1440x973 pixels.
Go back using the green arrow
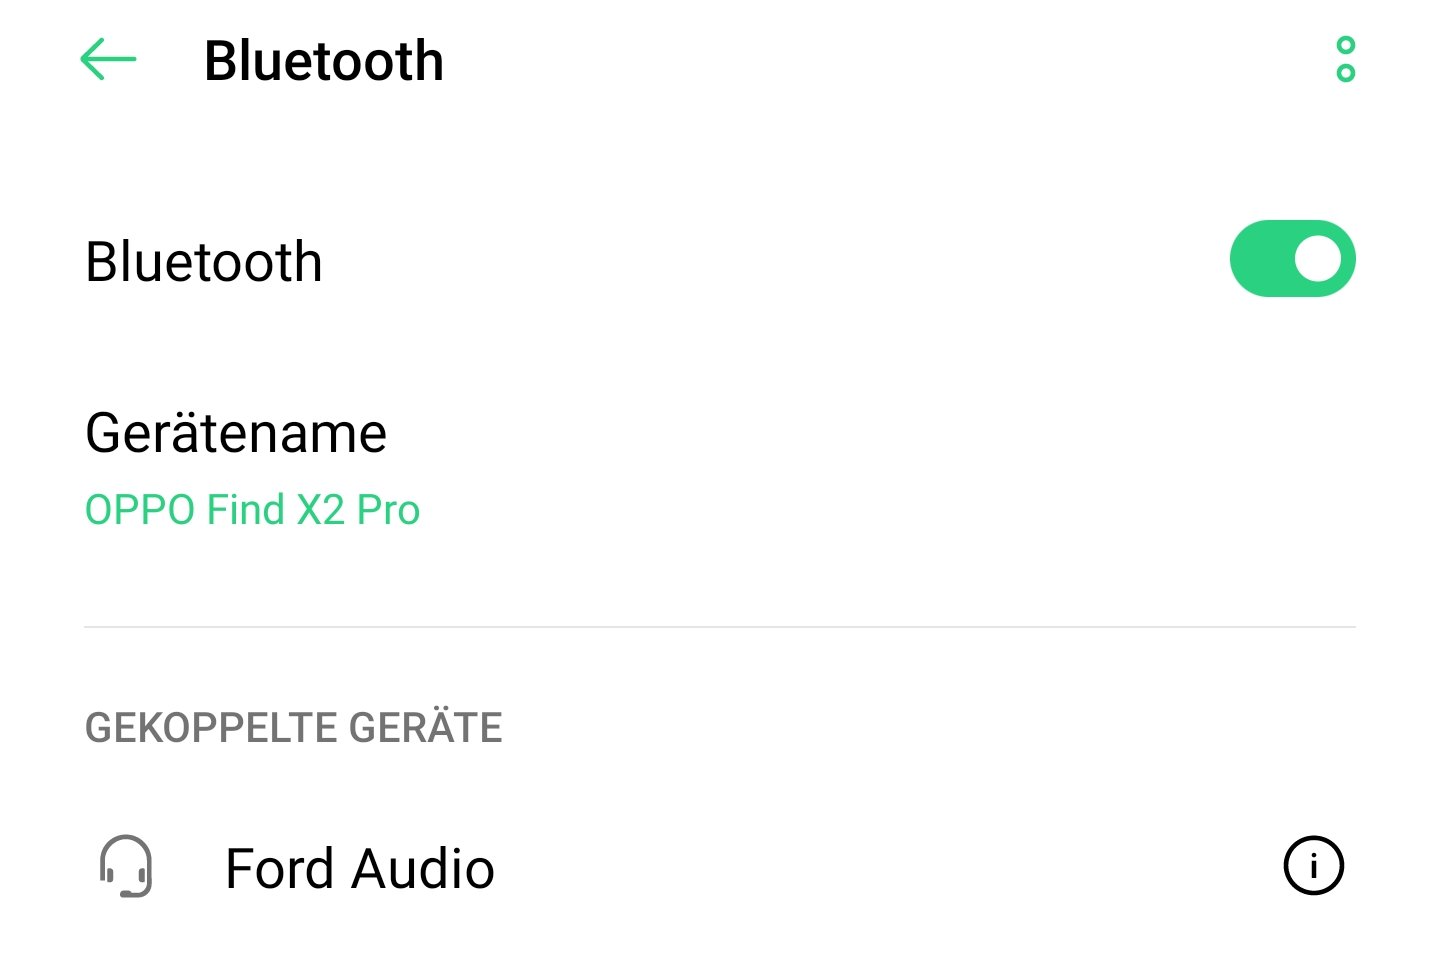[108, 60]
